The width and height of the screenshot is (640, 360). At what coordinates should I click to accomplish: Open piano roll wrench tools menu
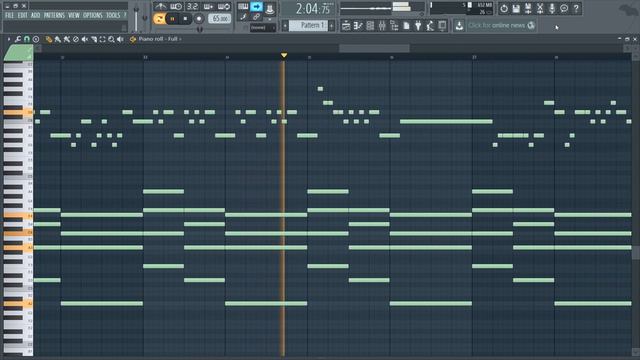18,39
